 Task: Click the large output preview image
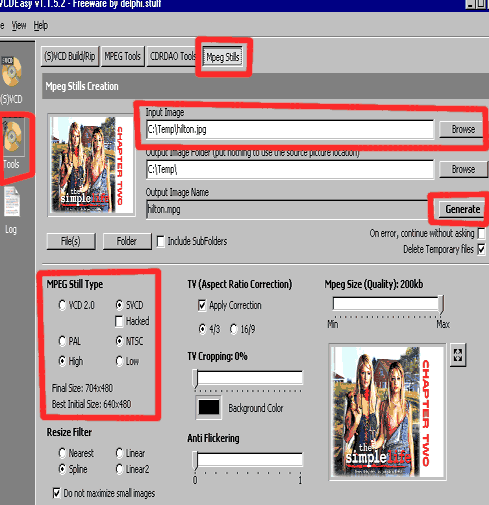387,412
